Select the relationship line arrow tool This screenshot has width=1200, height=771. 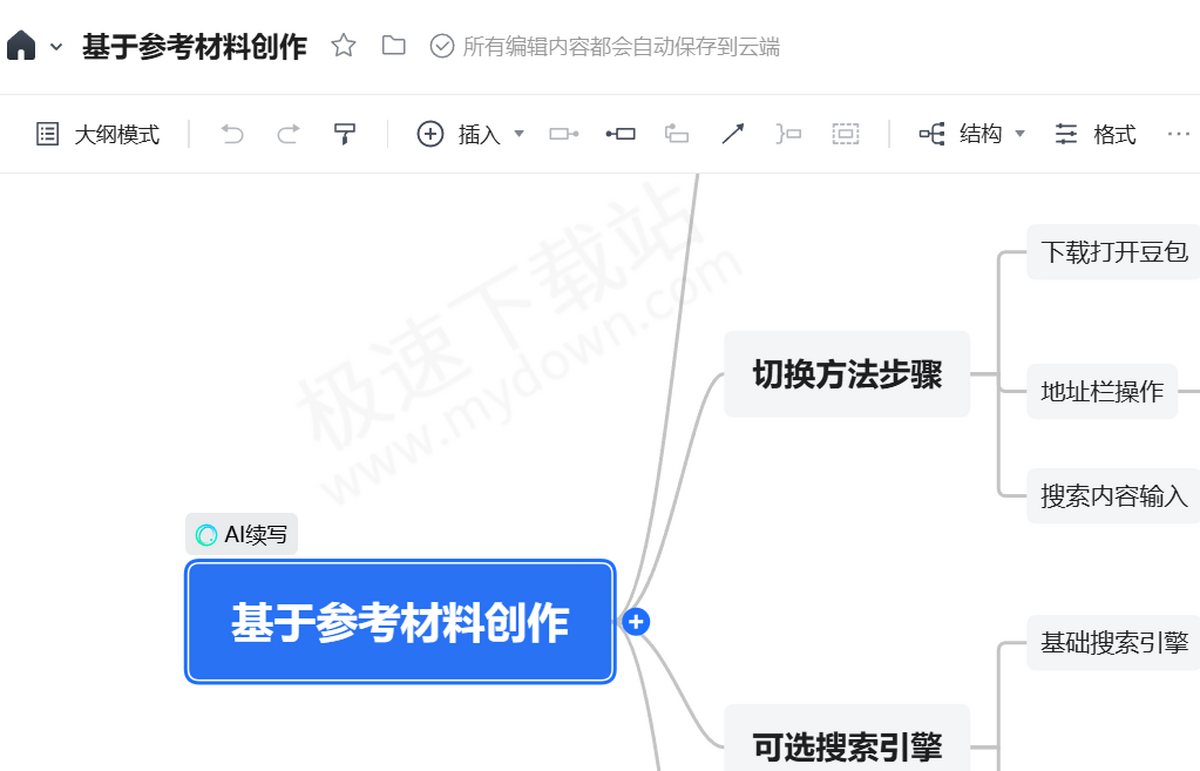pyautogui.click(x=733, y=133)
